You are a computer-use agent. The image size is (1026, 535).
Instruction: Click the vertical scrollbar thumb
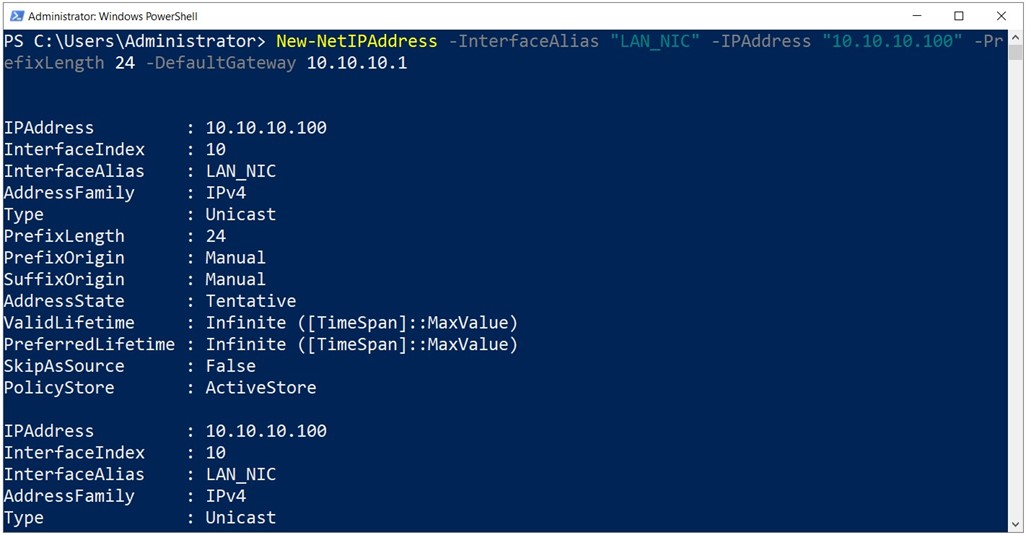coord(1016,53)
